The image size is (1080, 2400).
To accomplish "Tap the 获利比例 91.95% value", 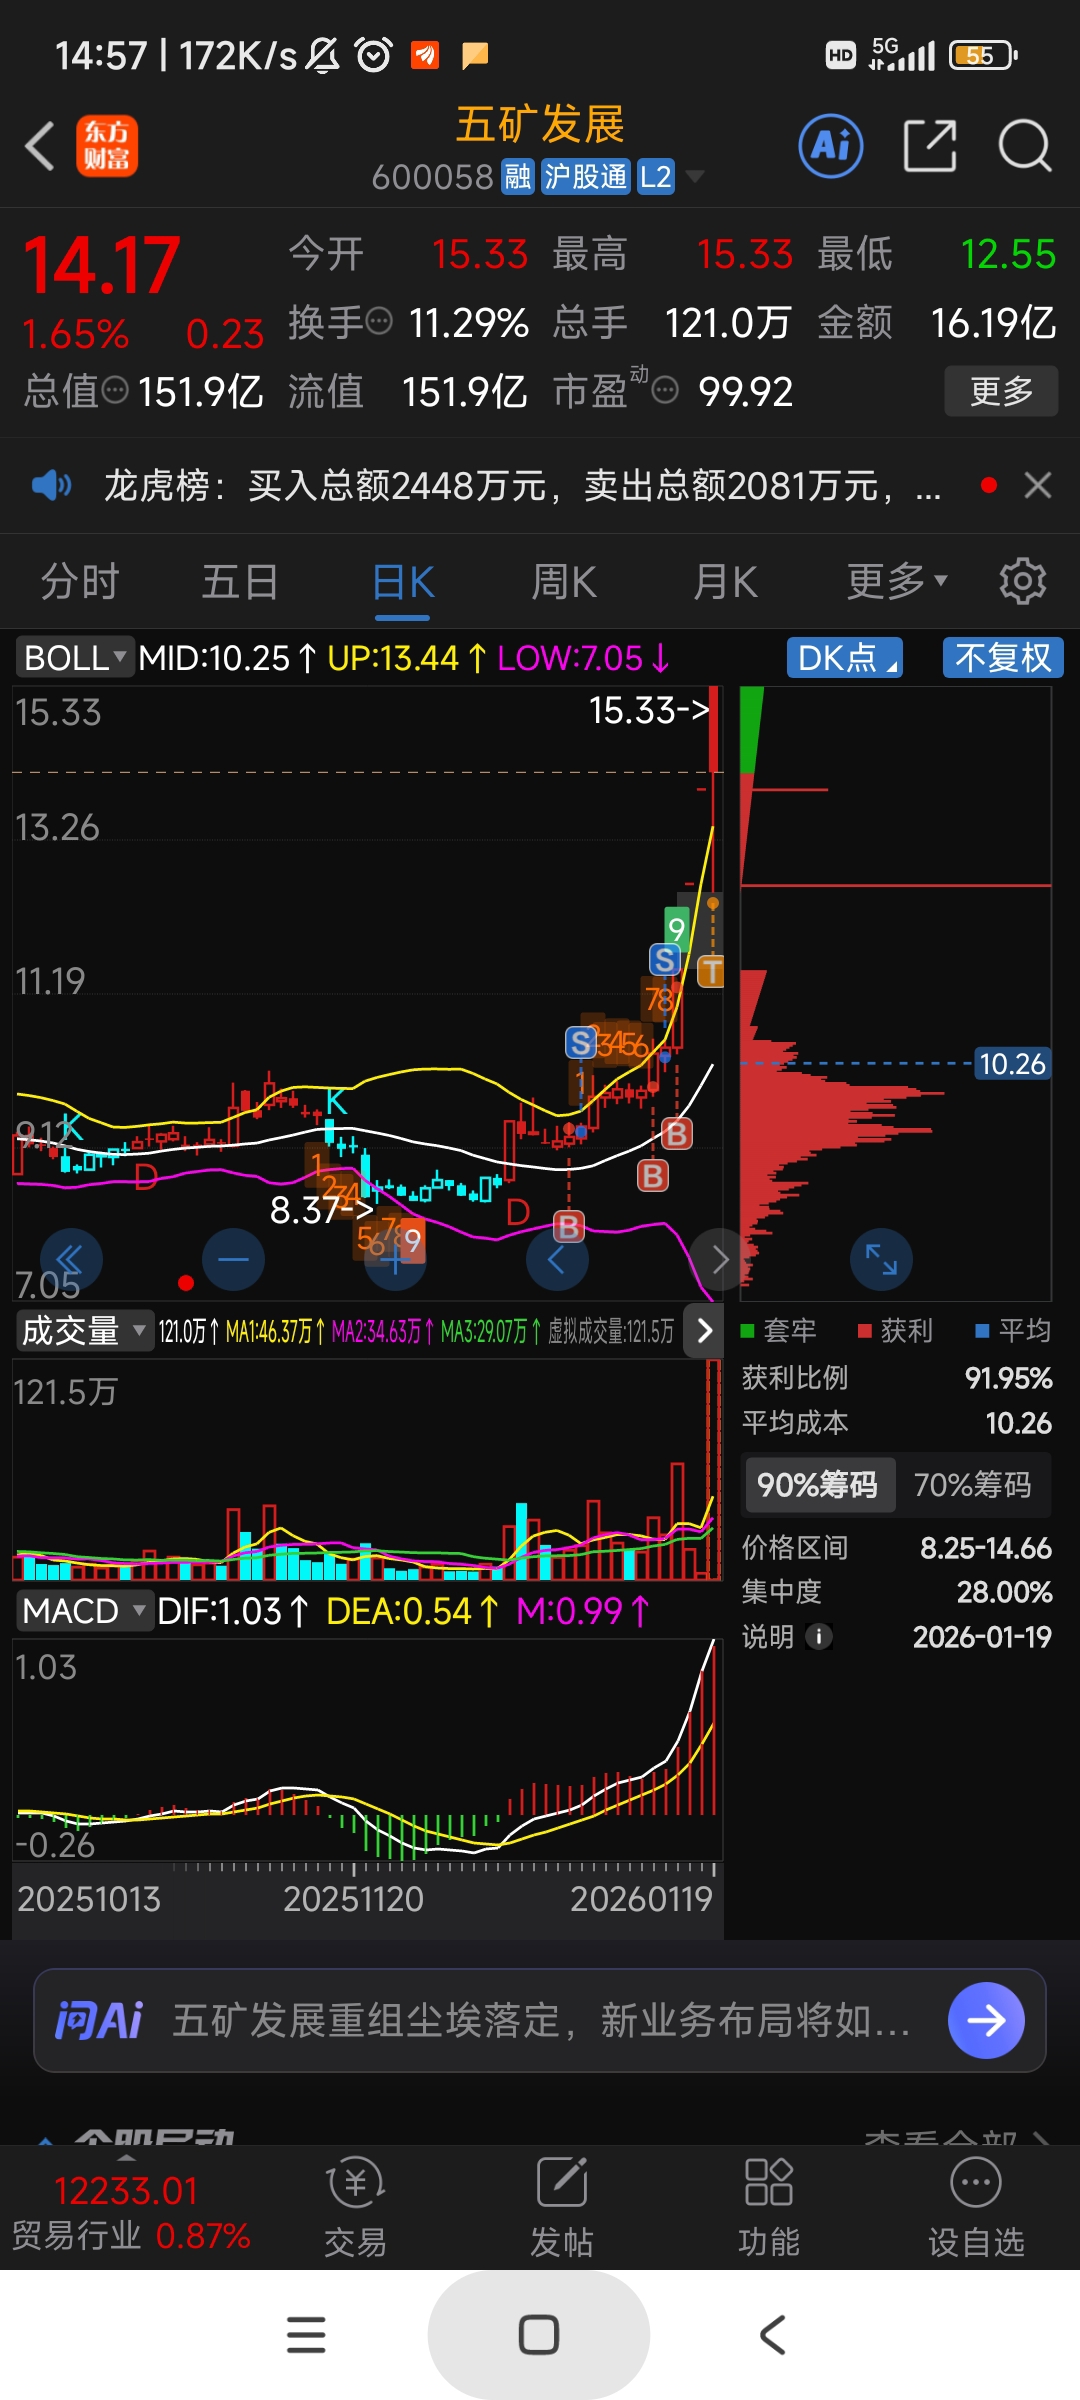I will pyautogui.click(x=1008, y=1378).
